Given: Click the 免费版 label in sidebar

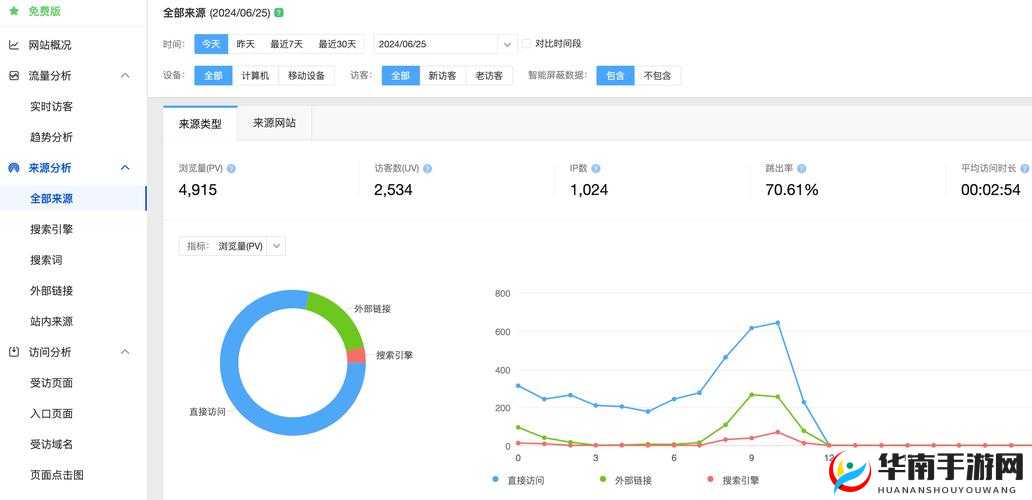Looking at the screenshot, I should click(x=45, y=11).
